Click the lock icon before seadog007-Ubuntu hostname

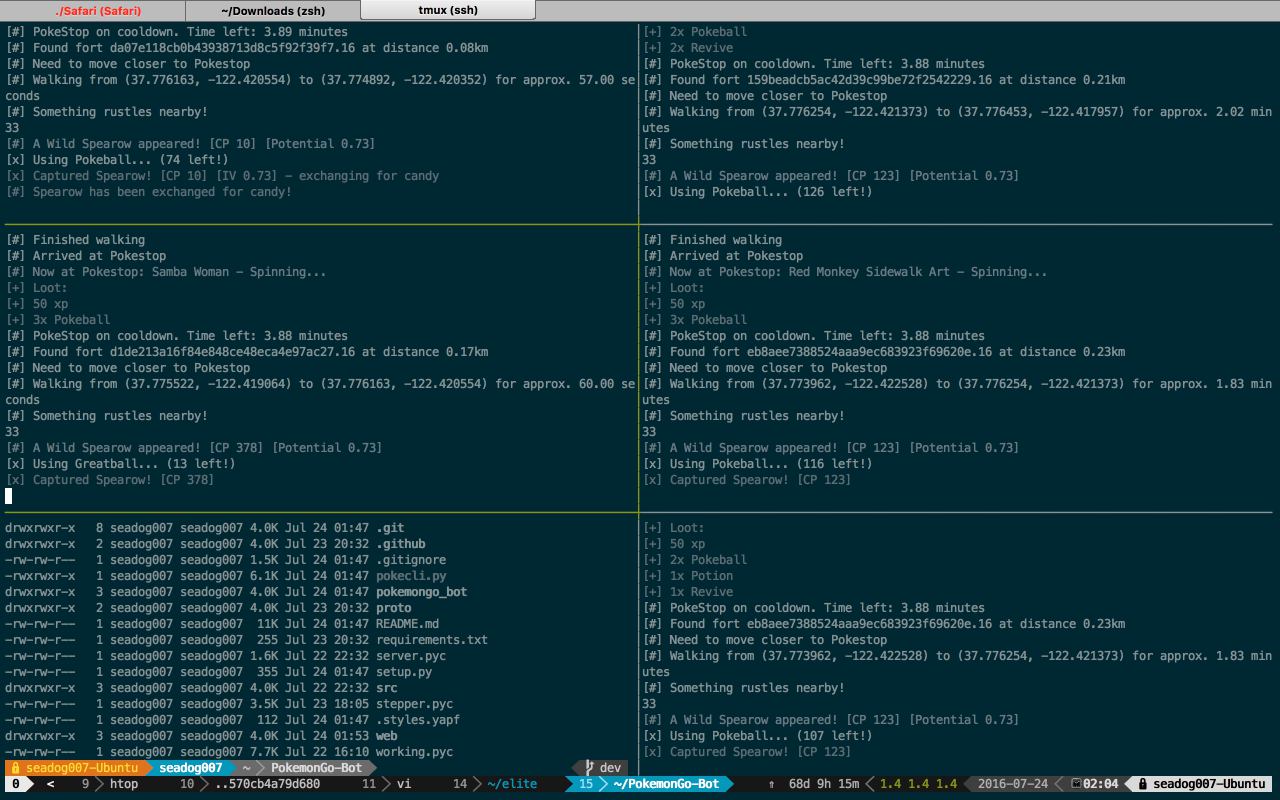pyautogui.click(x=15, y=768)
